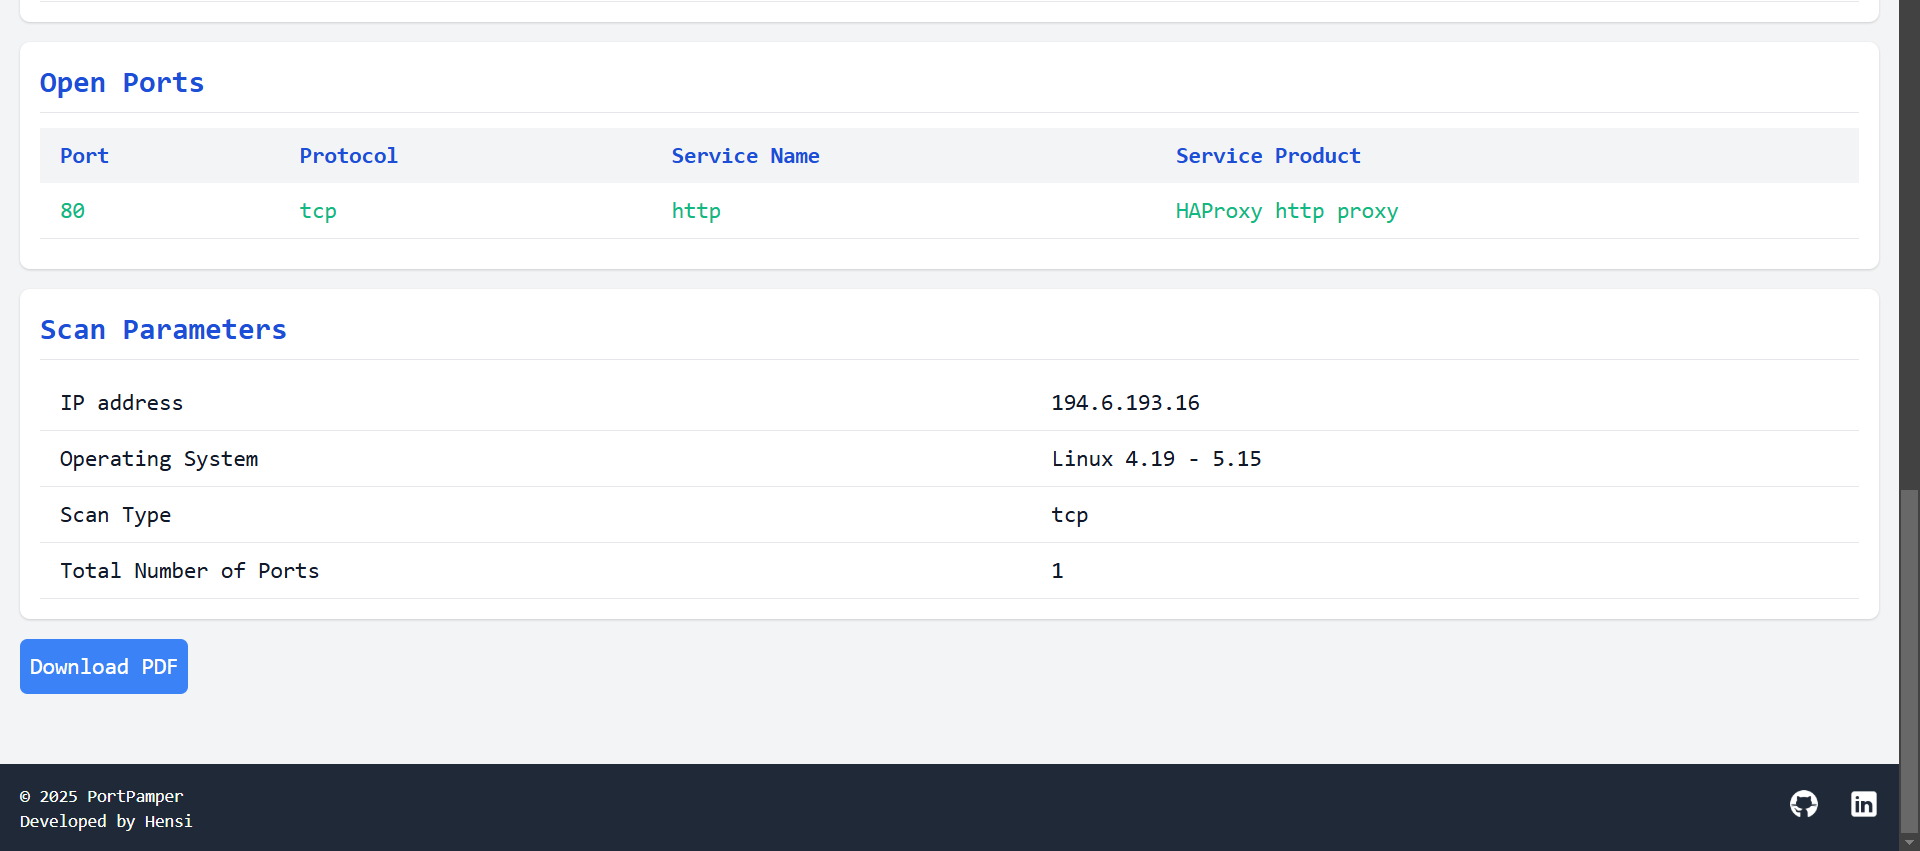This screenshot has height=851, width=1920.
Task: Click the Operating System label
Action: point(159,459)
